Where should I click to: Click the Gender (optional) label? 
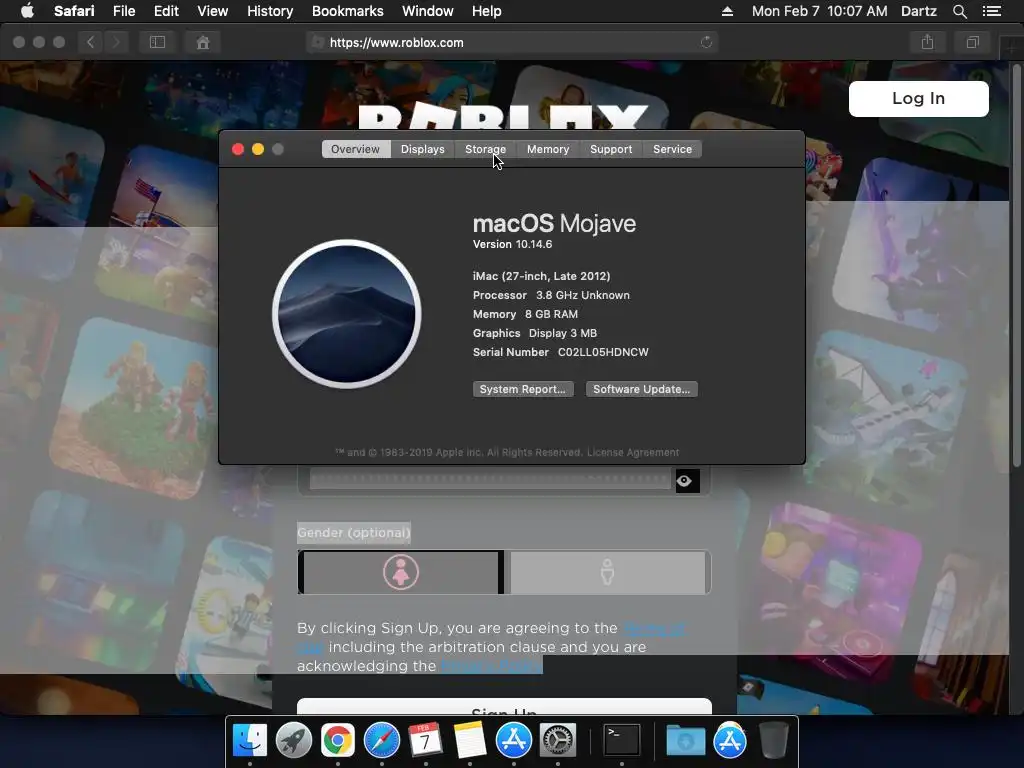click(x=354, y=532)
